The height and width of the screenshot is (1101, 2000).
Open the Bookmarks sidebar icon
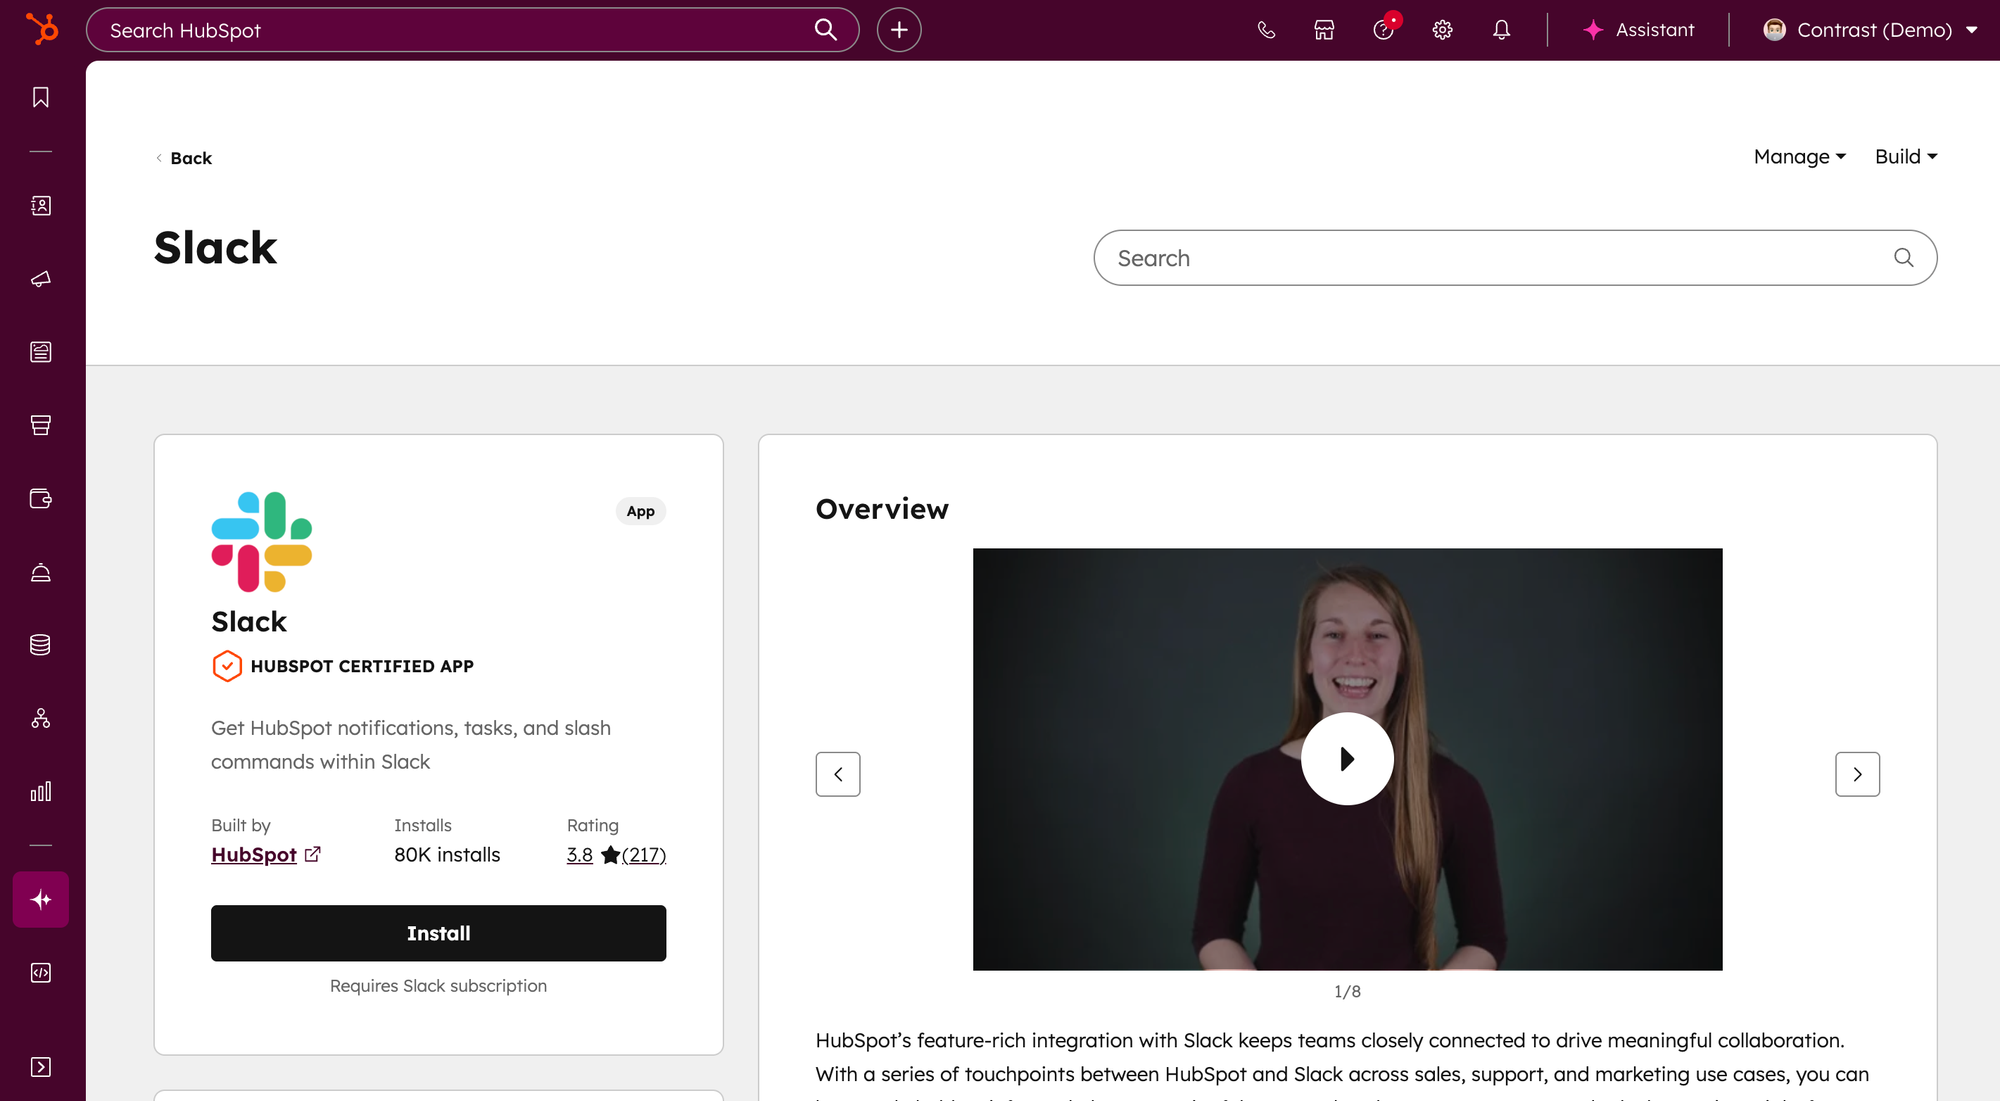(x=41, y=97)
